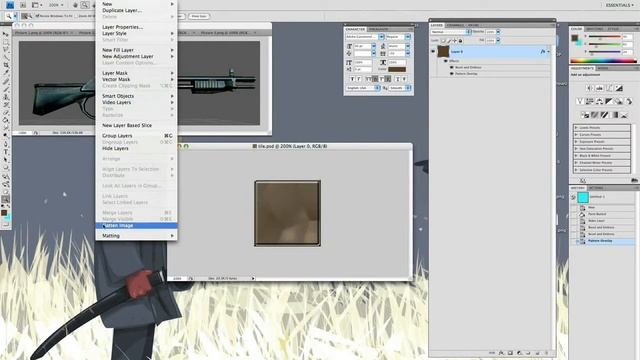Hide the Pattern Overlay effect in Layers
Screen dimensions: 640x360
point(451,74)
